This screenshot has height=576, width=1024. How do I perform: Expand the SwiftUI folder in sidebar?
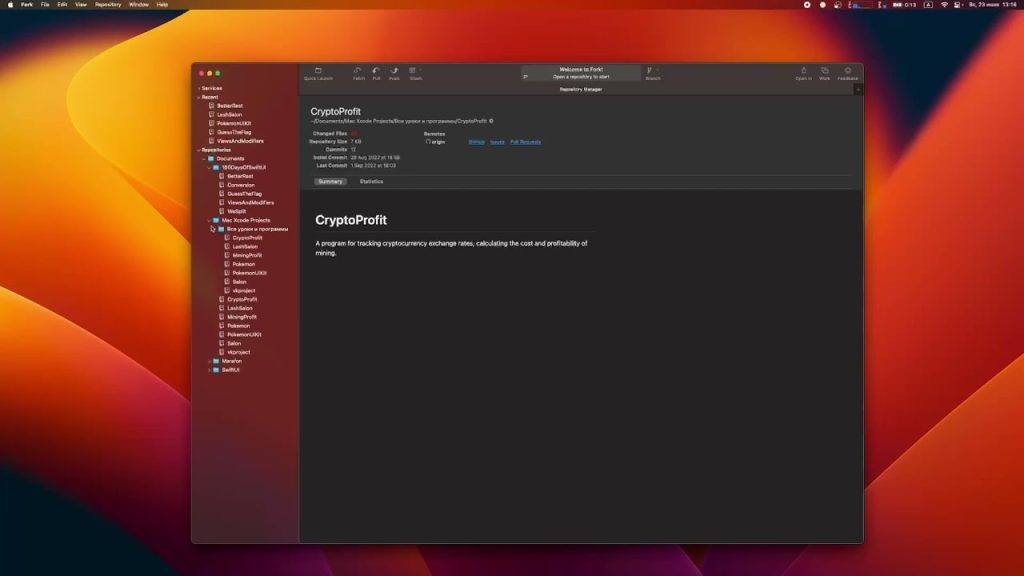coord(209,370)
